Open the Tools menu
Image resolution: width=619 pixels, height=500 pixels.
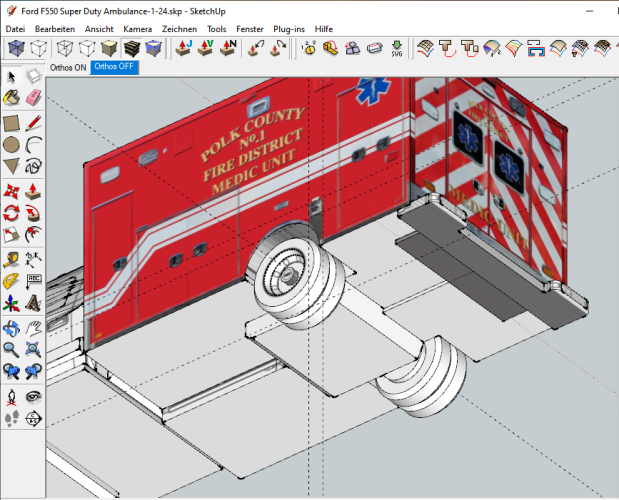coord(217,29)
